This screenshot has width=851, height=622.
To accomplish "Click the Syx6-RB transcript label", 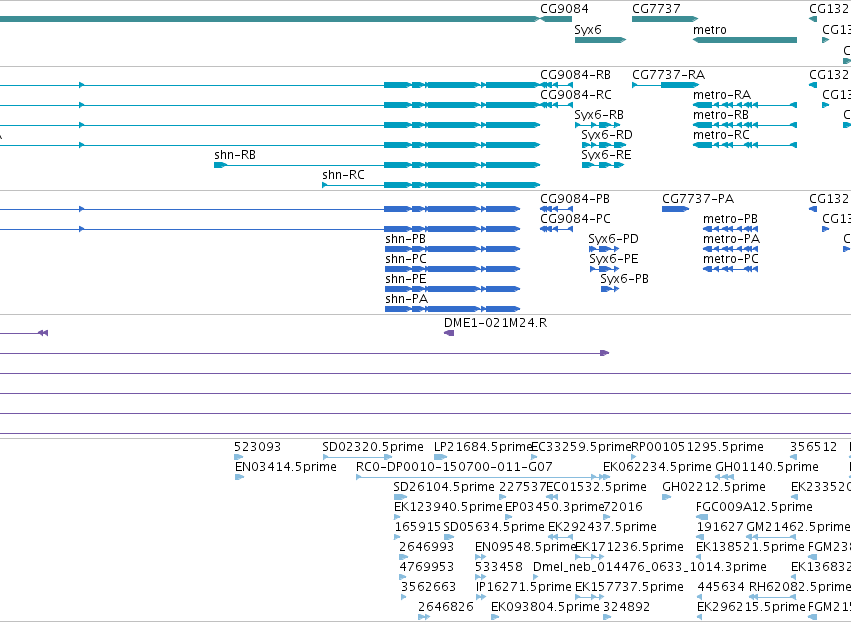I will [599, 115].
